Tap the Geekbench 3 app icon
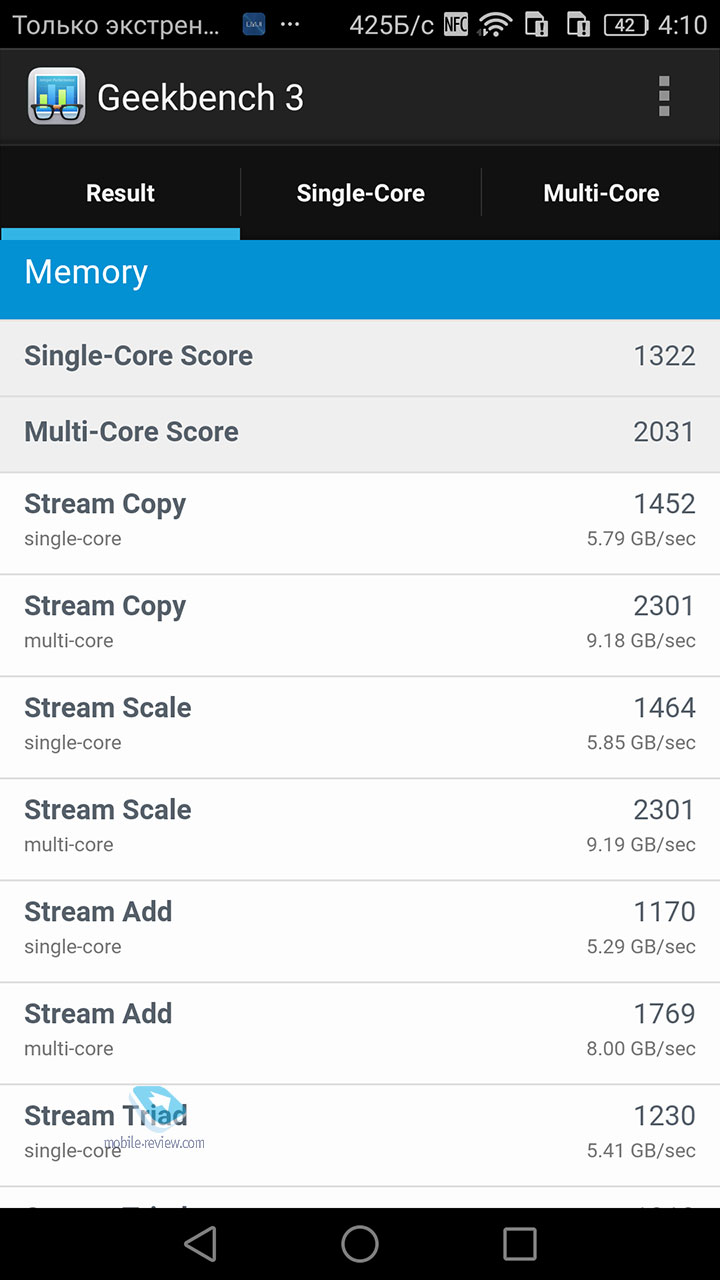 [56, 97]
